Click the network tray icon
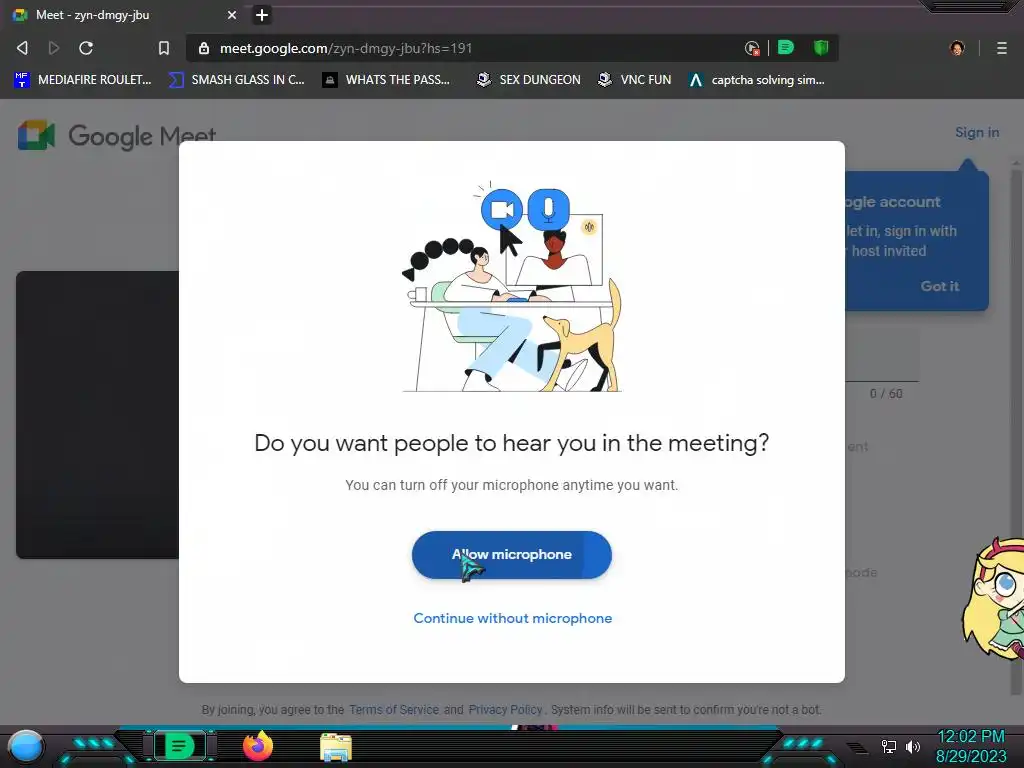The image size is (1024, 768). [889, 746]
